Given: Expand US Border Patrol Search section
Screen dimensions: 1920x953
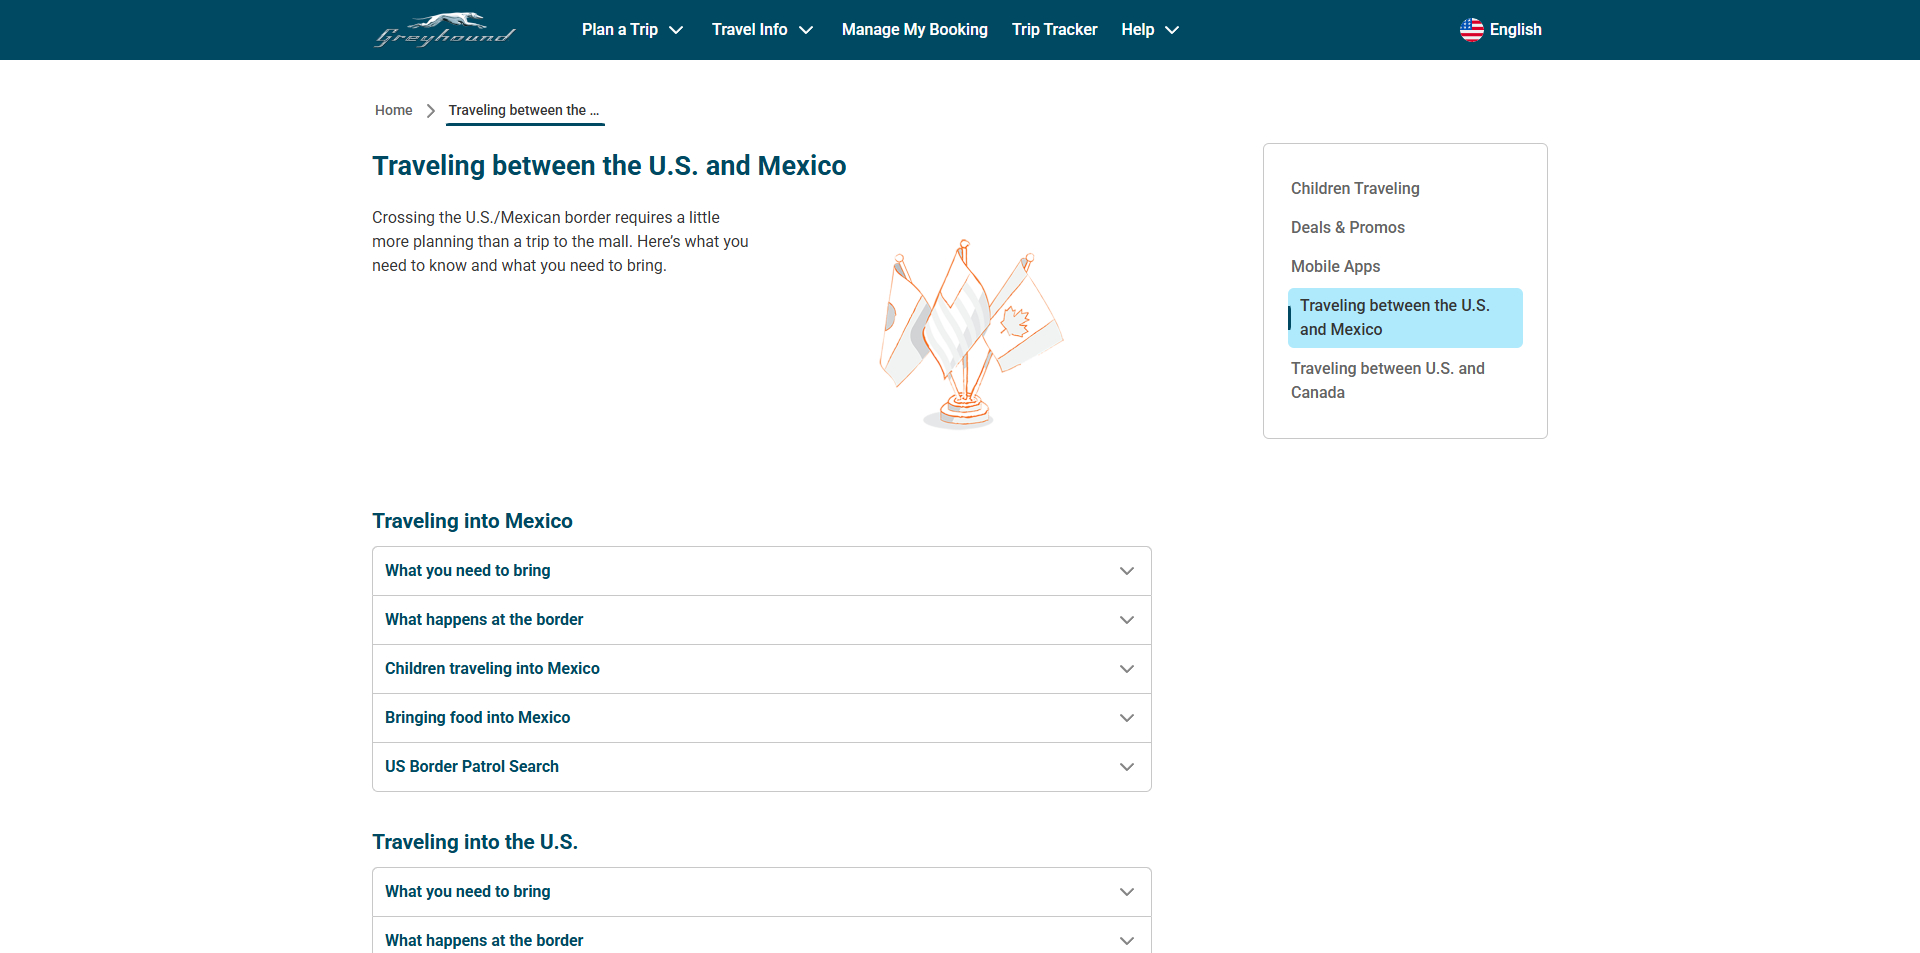Looking at the screenshot, I should click(761, 767).
